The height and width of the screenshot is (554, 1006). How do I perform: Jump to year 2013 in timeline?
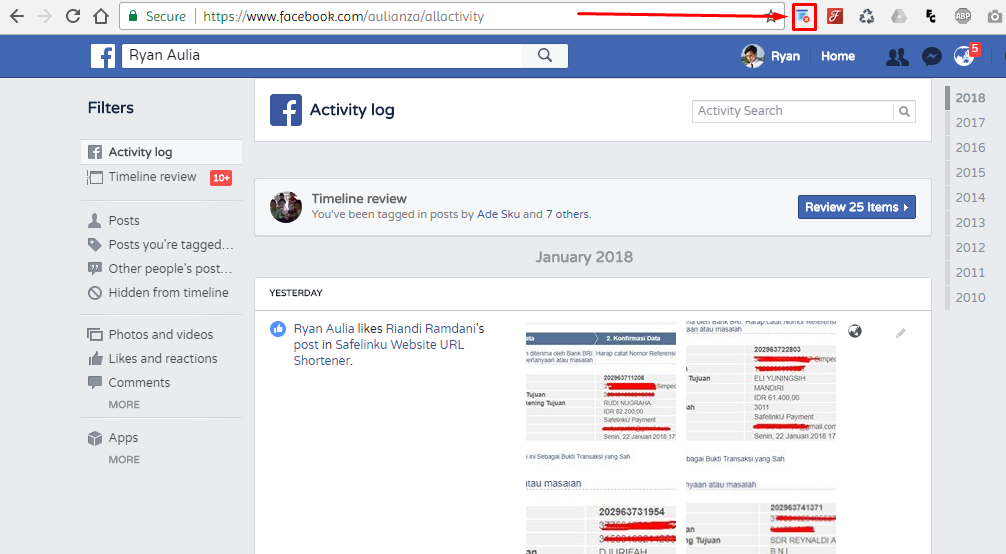[969, 223]
